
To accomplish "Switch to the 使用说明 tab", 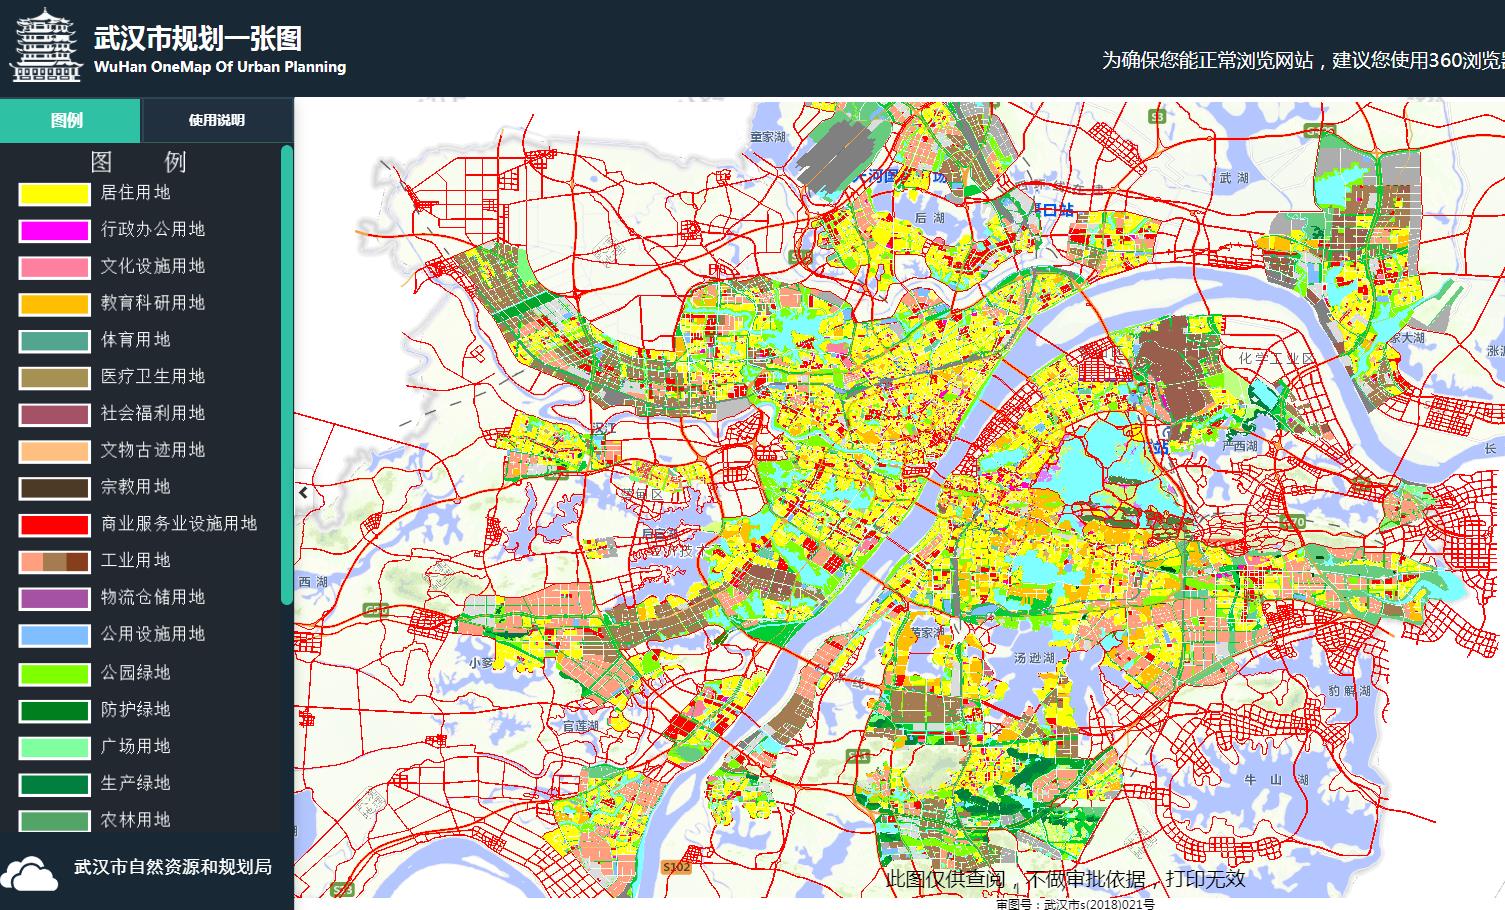I will (217, 120).
